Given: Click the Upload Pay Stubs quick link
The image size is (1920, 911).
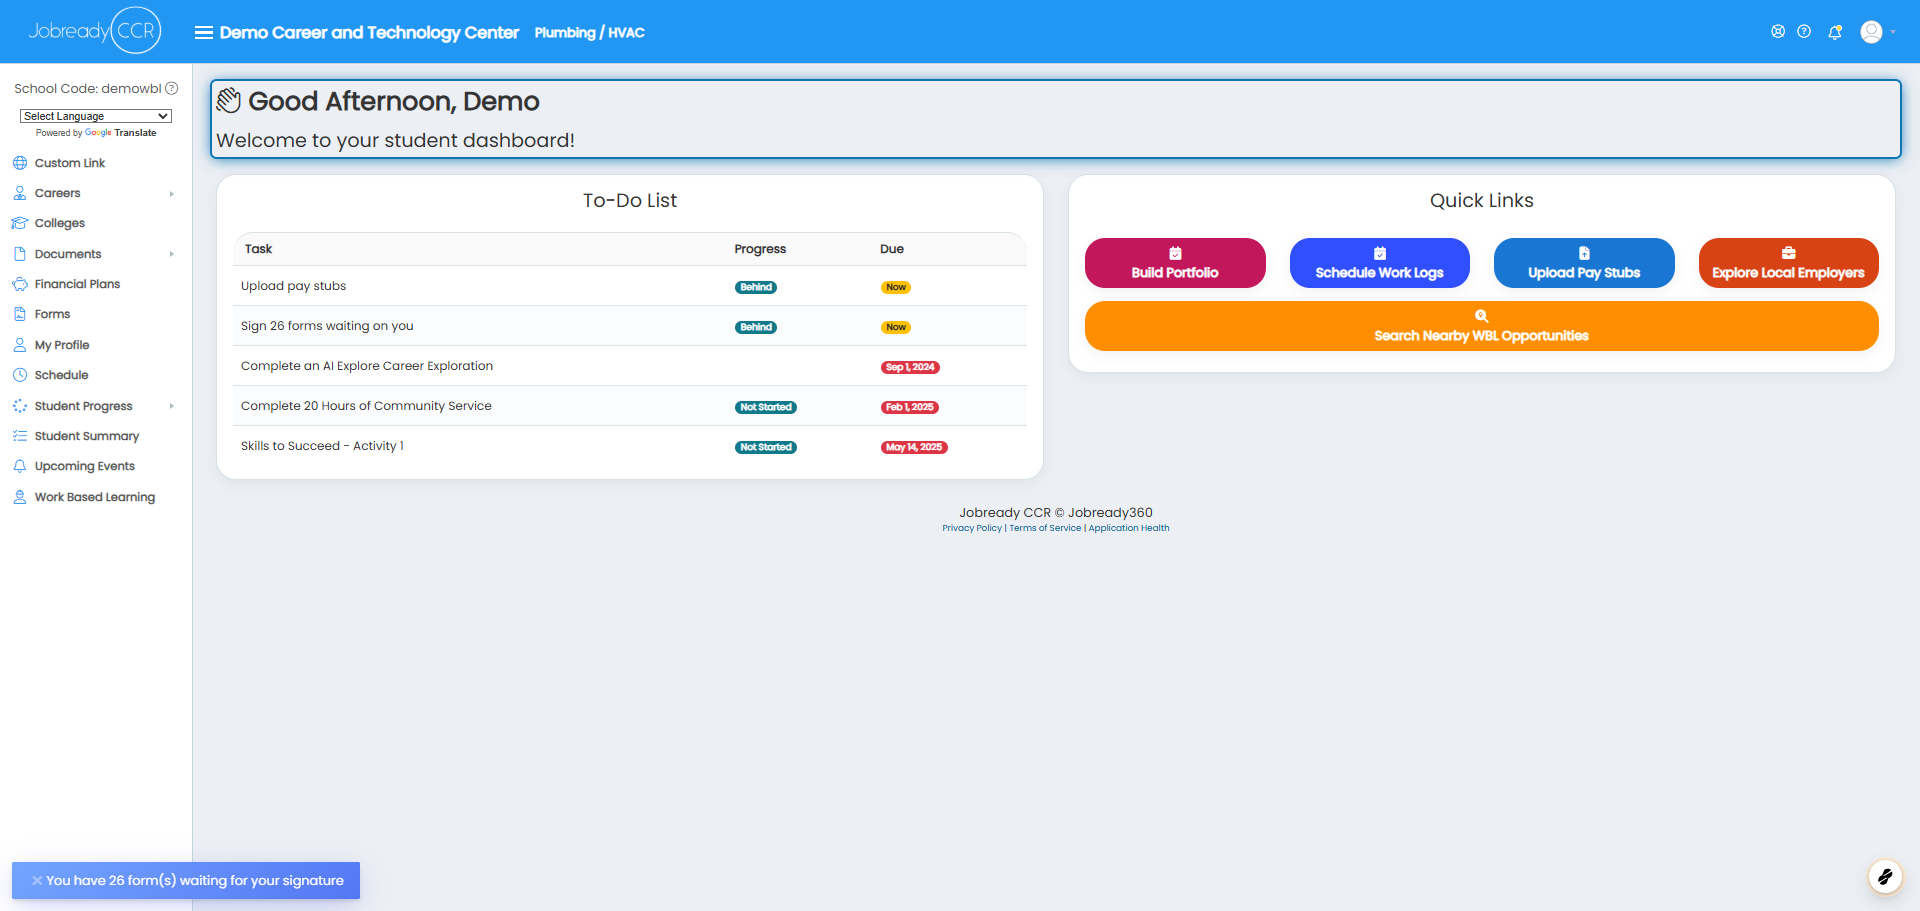Looking at the screenshot, I should click(x=1584, y=263).
